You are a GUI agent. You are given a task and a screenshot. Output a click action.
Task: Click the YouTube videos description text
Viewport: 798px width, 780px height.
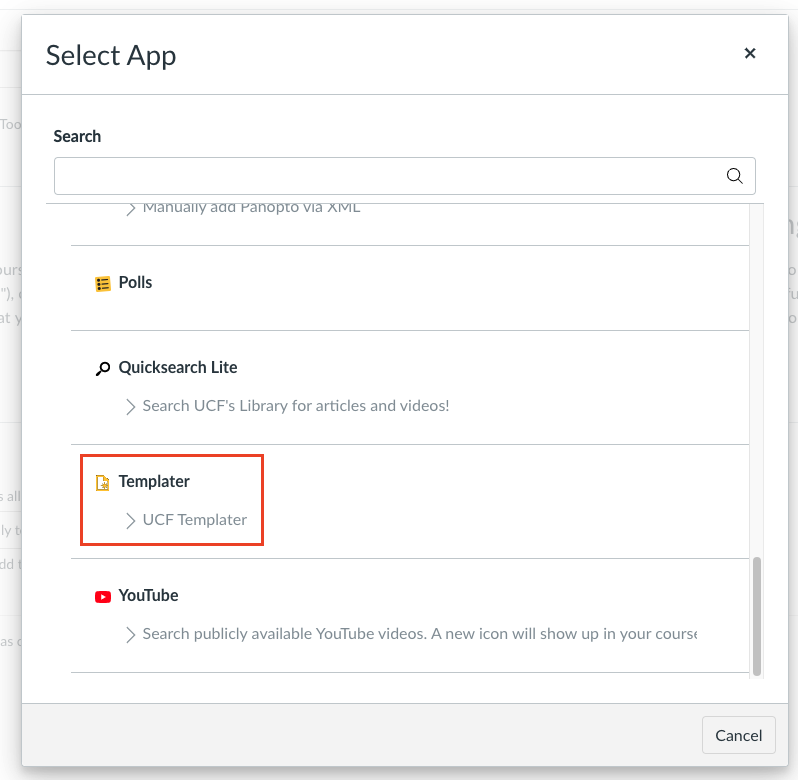[419, 634]
